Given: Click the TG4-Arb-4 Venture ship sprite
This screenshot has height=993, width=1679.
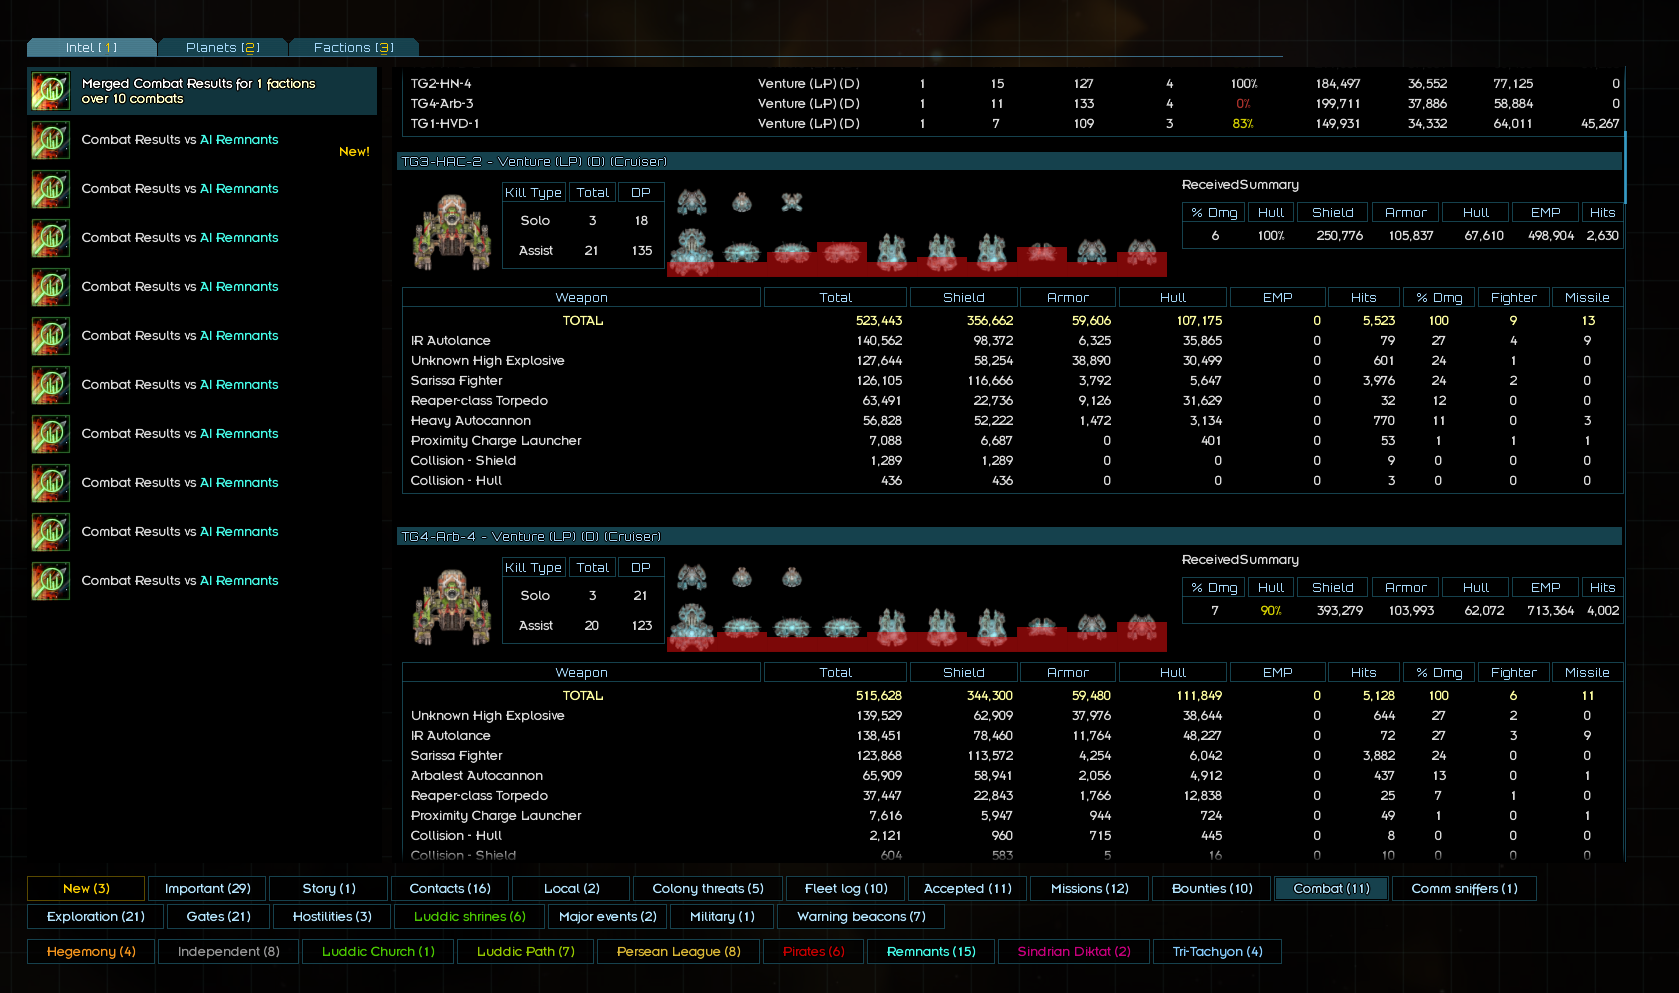Looking at the screenshot, I should (452, 608).
